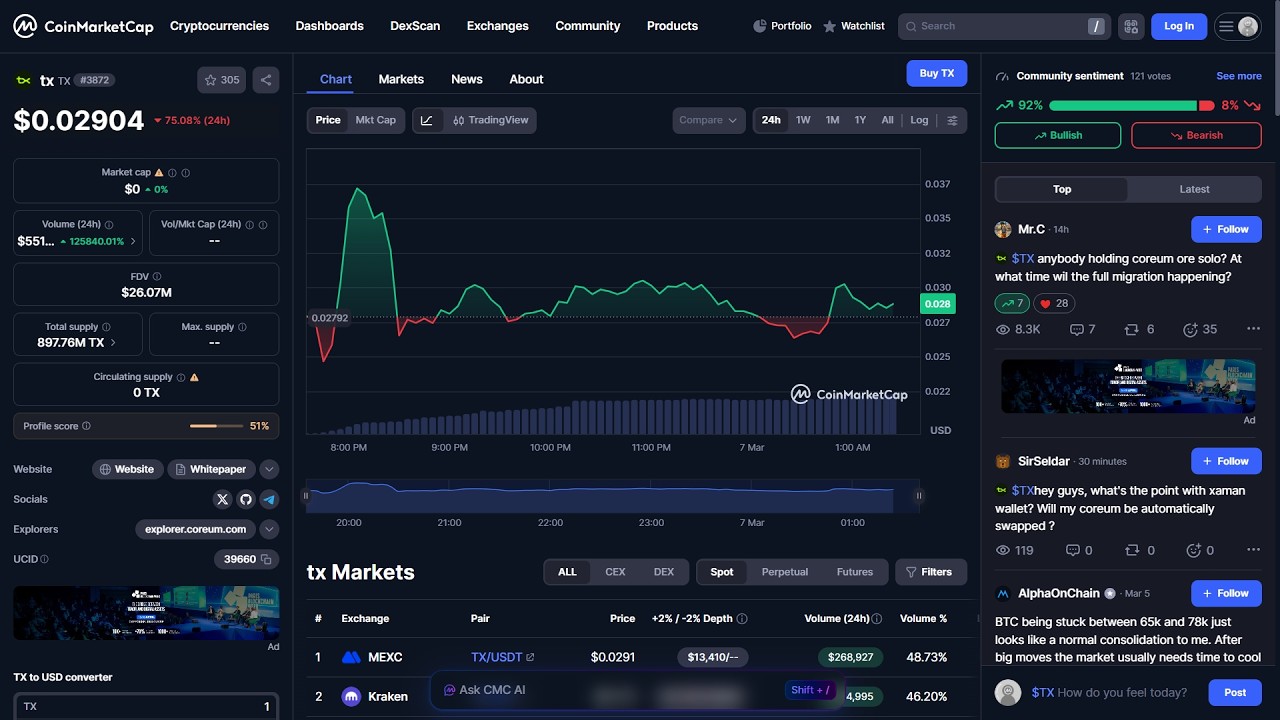This screenshot has width=1280, height=720.
Task: Switch to the Markets tab
Action: point(401,79)
